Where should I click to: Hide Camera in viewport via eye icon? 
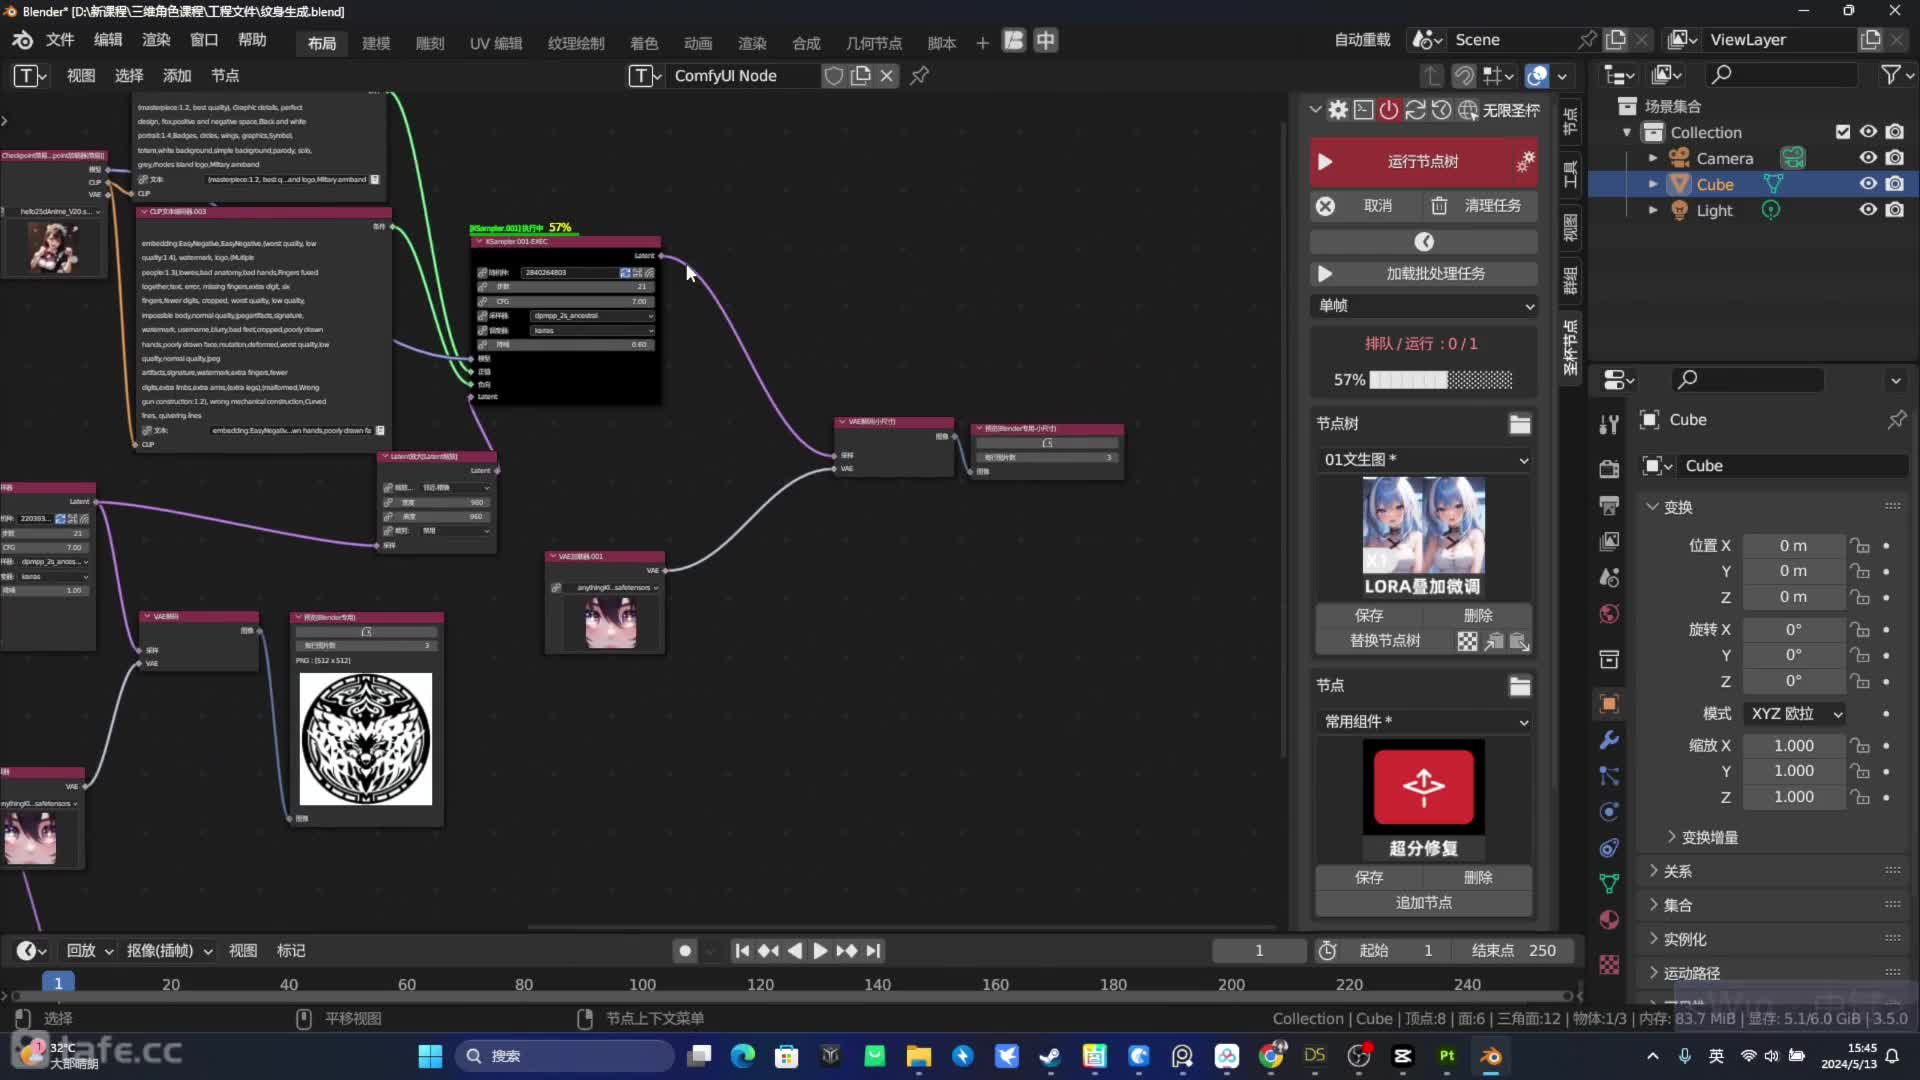1868,158
